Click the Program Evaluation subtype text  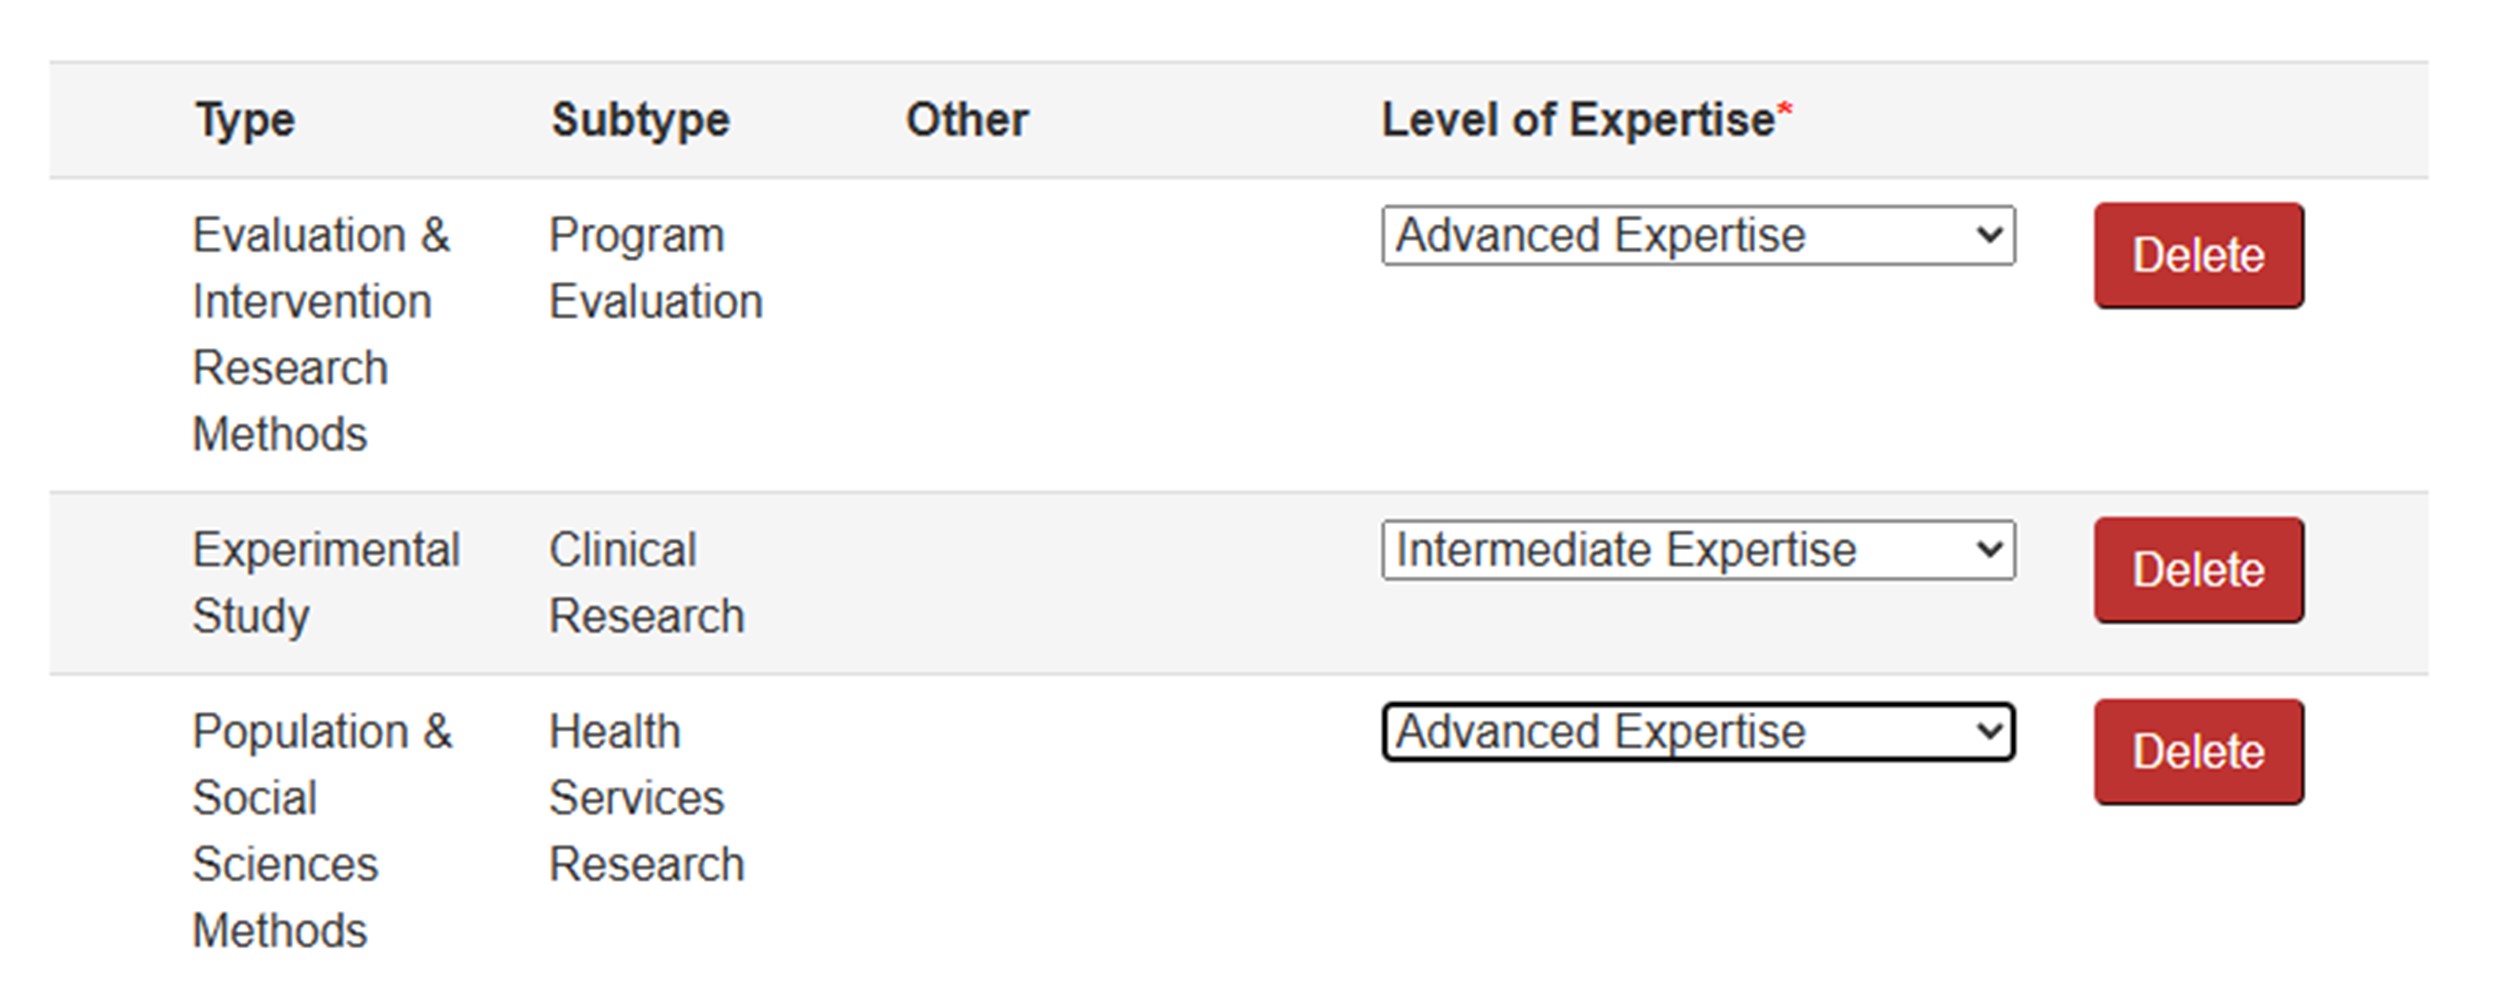(655, 268)
